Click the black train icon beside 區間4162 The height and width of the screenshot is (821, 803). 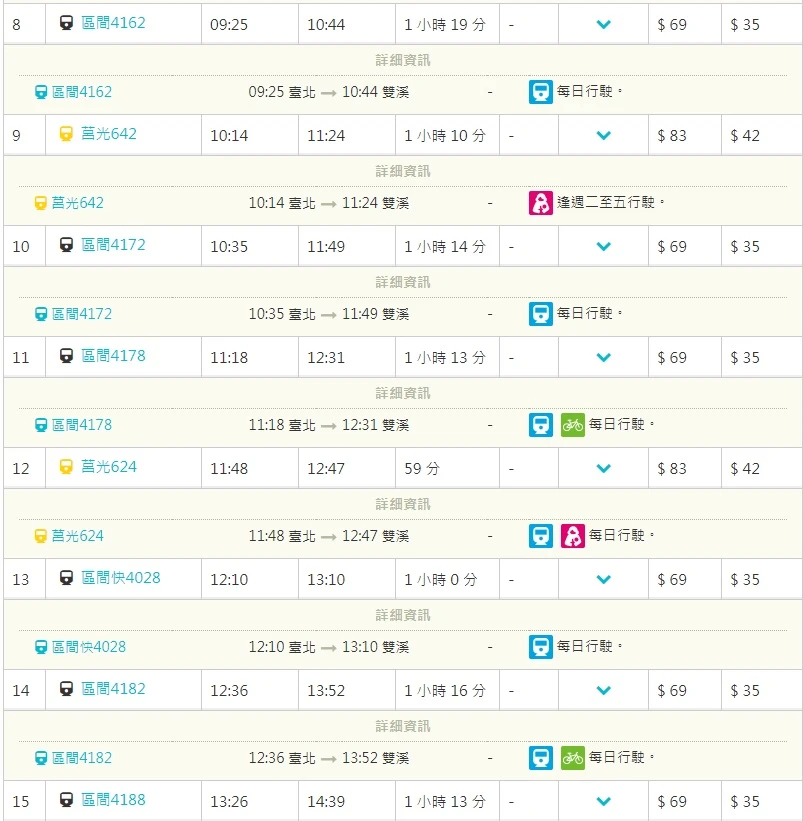pyautogui.click(x=66, y=23)
